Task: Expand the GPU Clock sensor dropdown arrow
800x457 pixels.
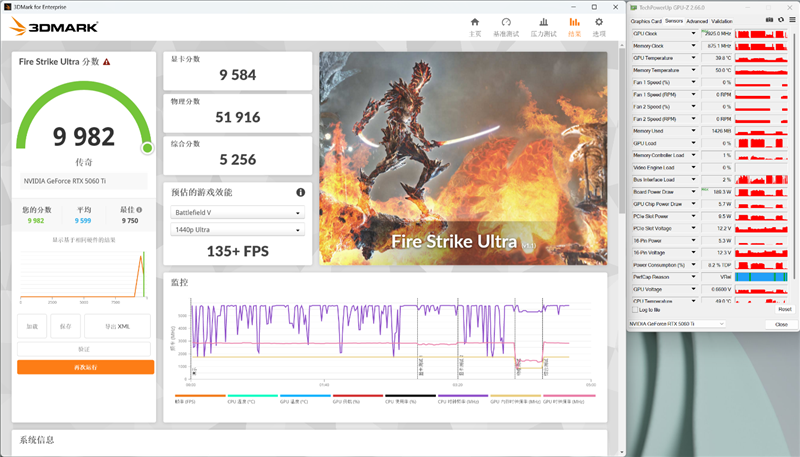Action: pyautogui.click(x=694, y=33)
